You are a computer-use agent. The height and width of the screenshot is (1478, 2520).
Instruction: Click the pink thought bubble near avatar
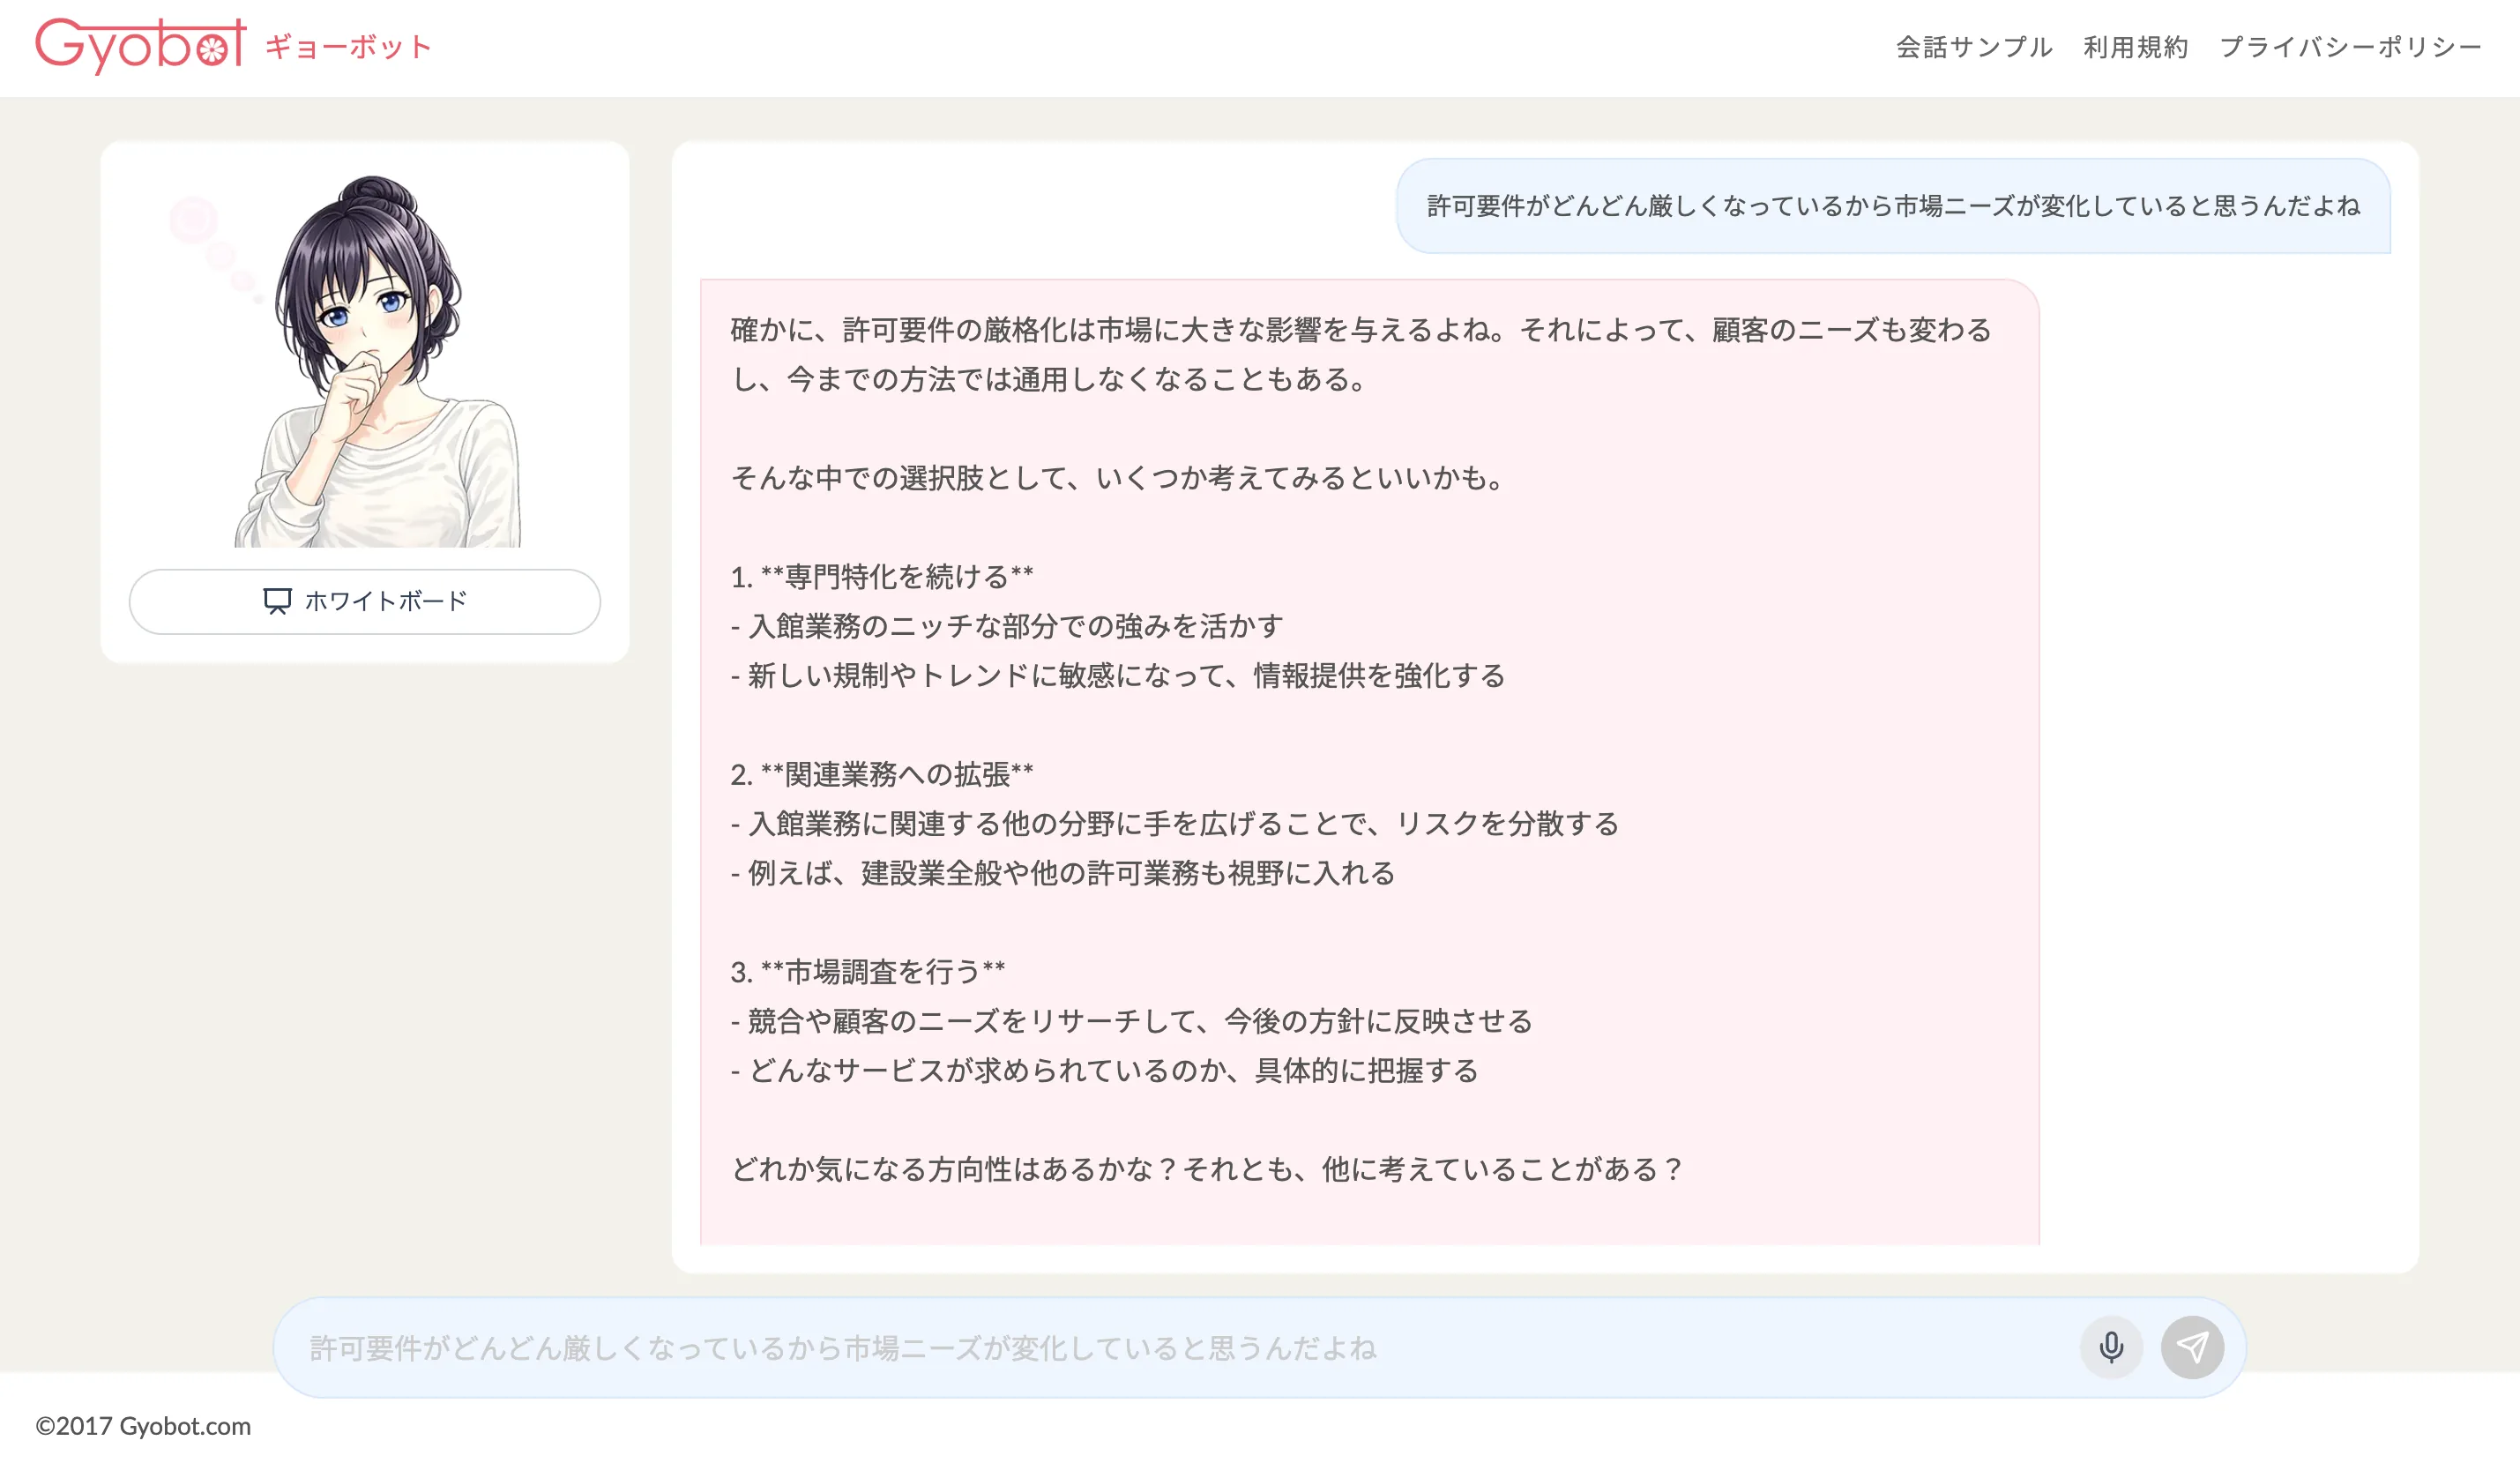[x=194, y=220]
